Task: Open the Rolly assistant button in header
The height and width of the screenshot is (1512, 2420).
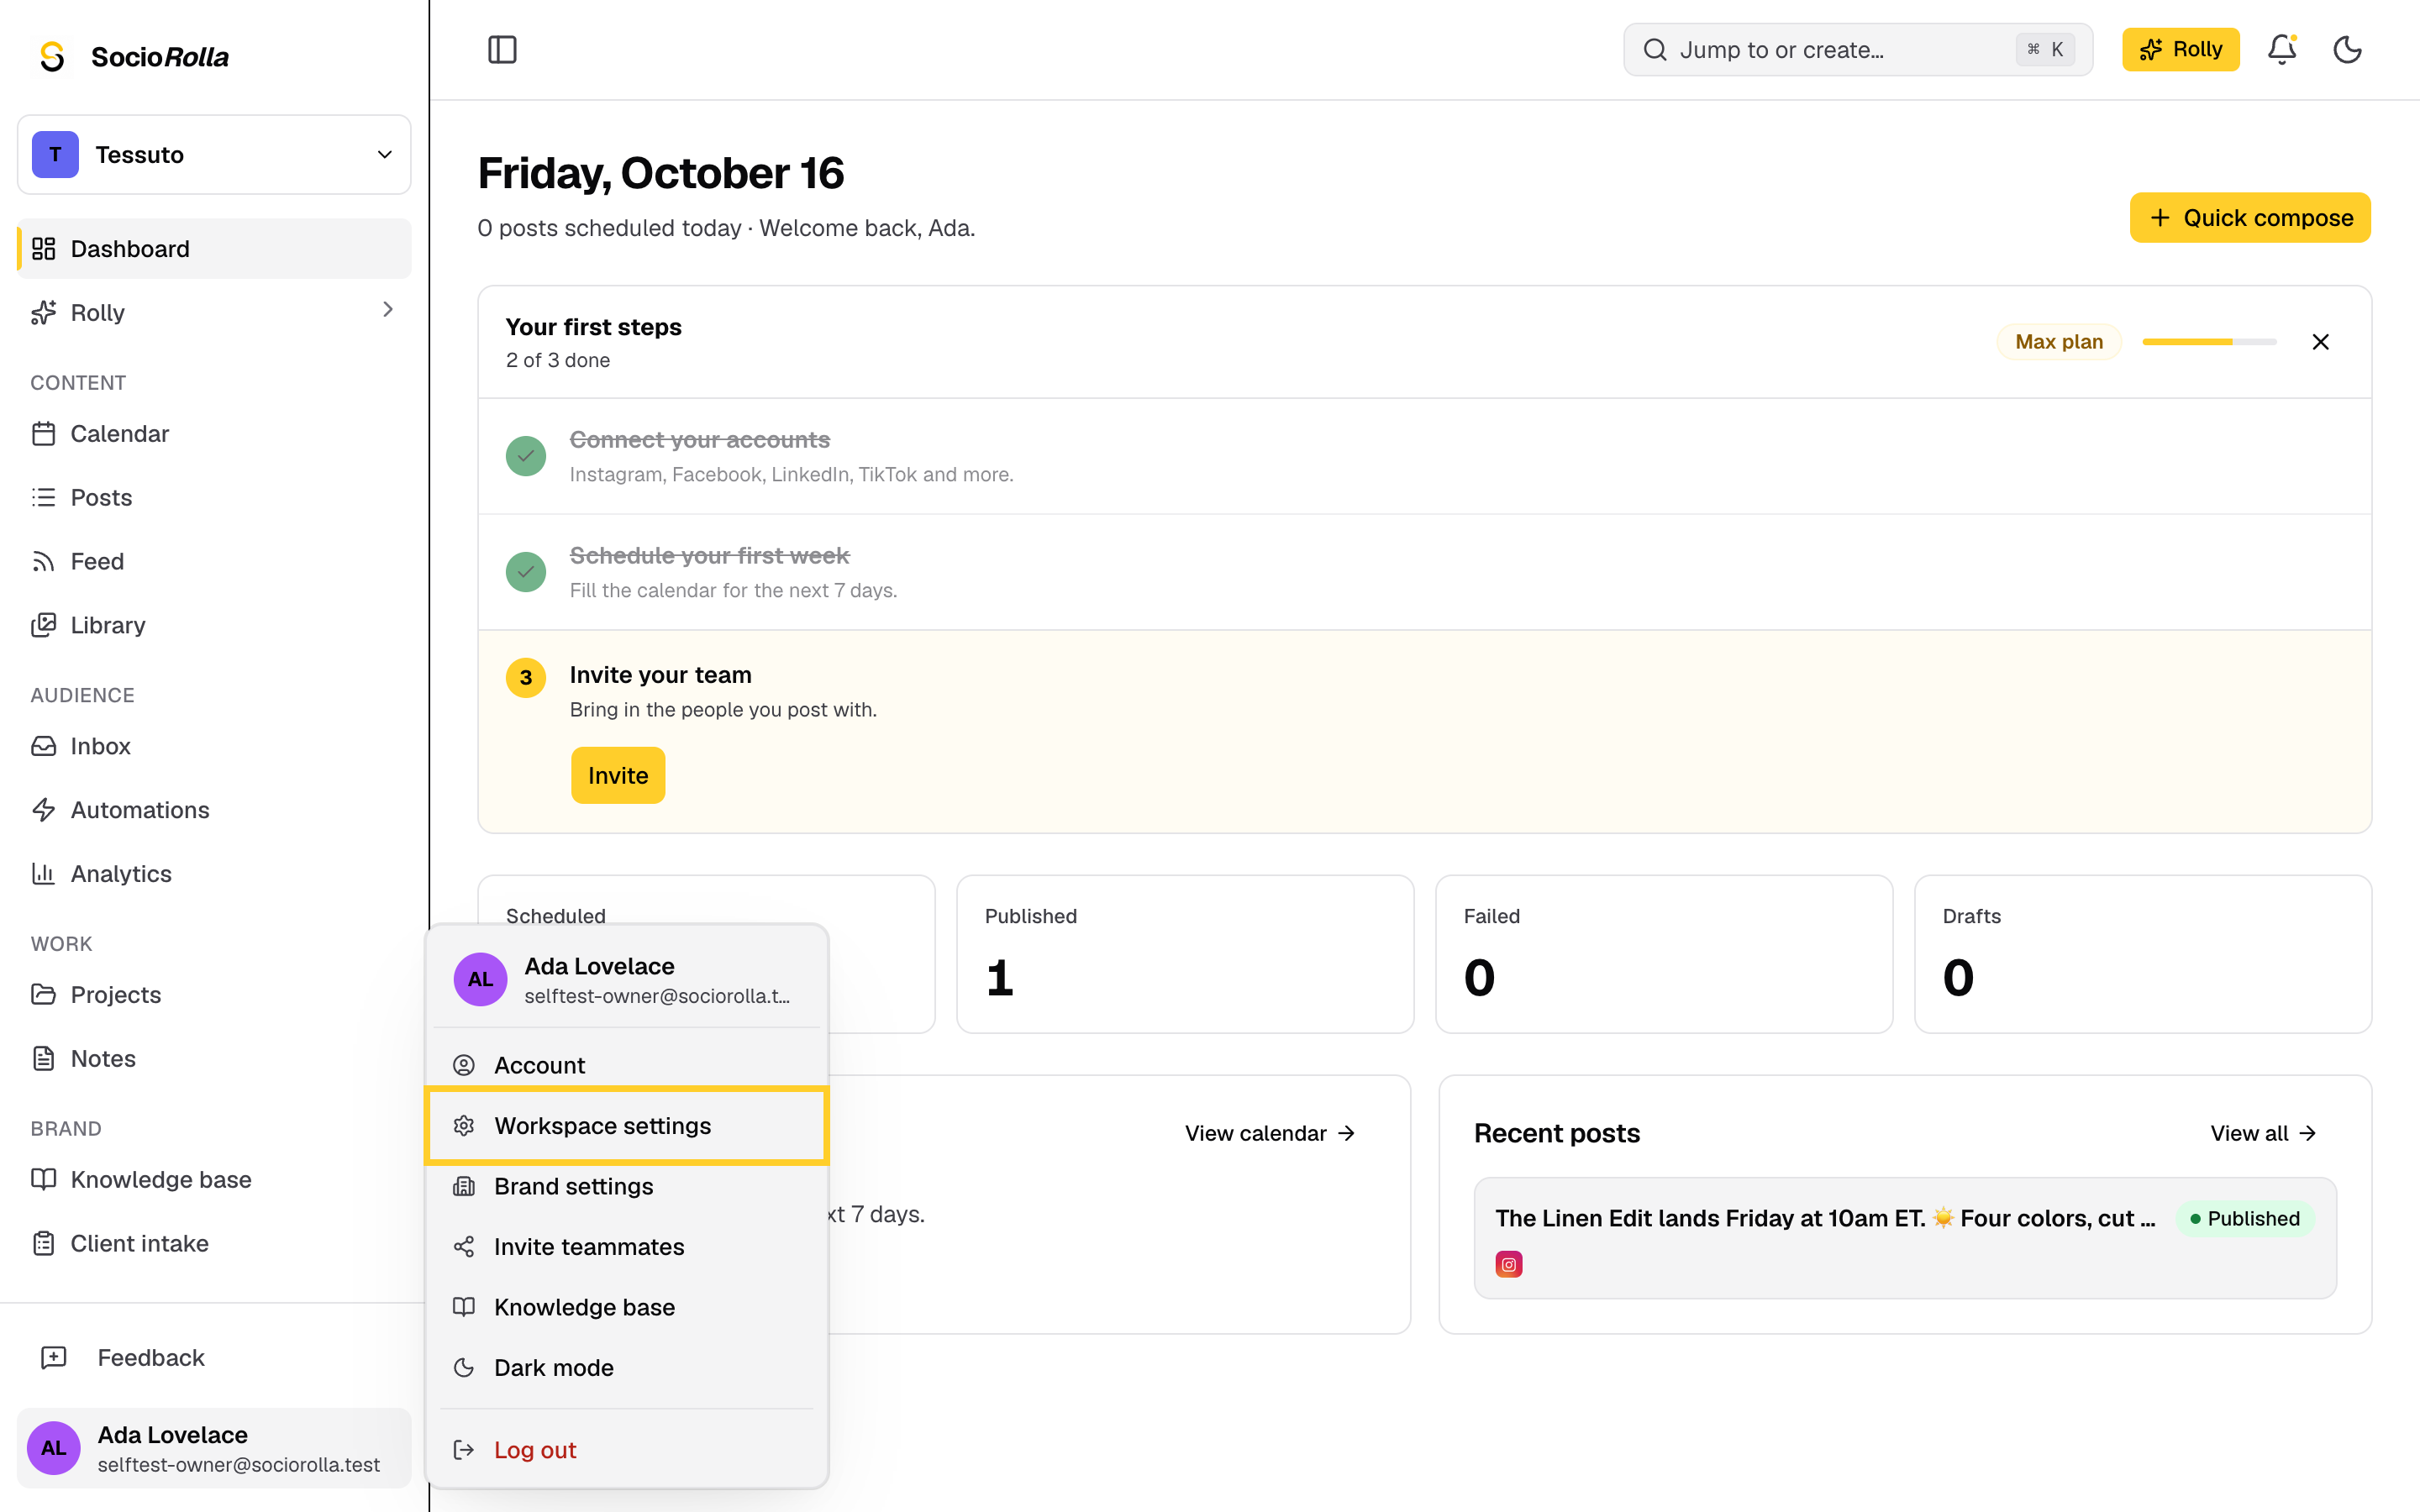Action: [2180, 49]
